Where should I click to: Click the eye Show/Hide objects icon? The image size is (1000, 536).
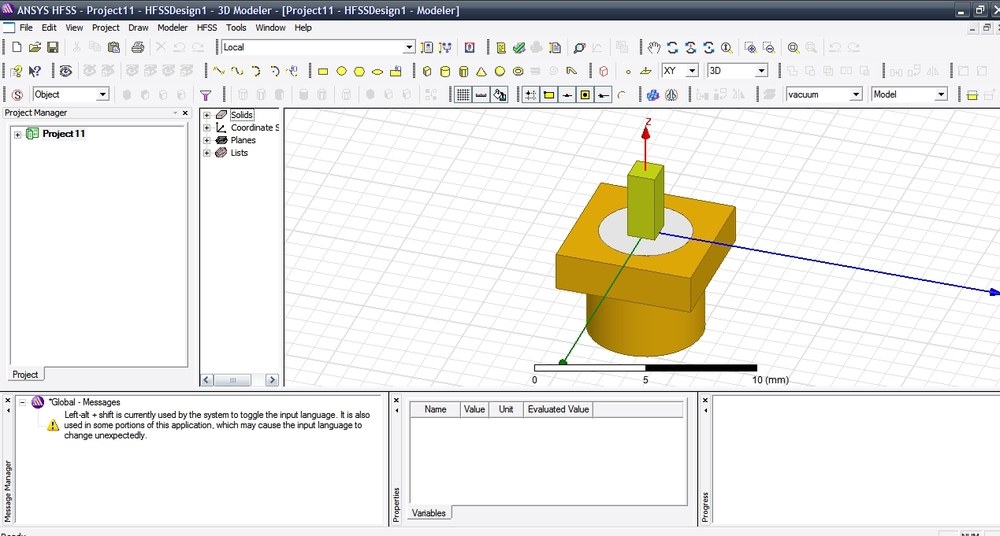[66, 71]
